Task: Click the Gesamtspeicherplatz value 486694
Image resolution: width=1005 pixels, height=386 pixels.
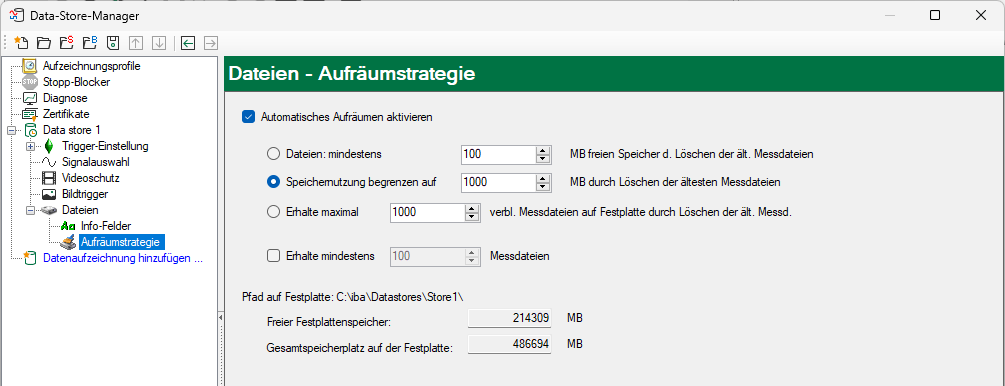Action: (510, 345)
